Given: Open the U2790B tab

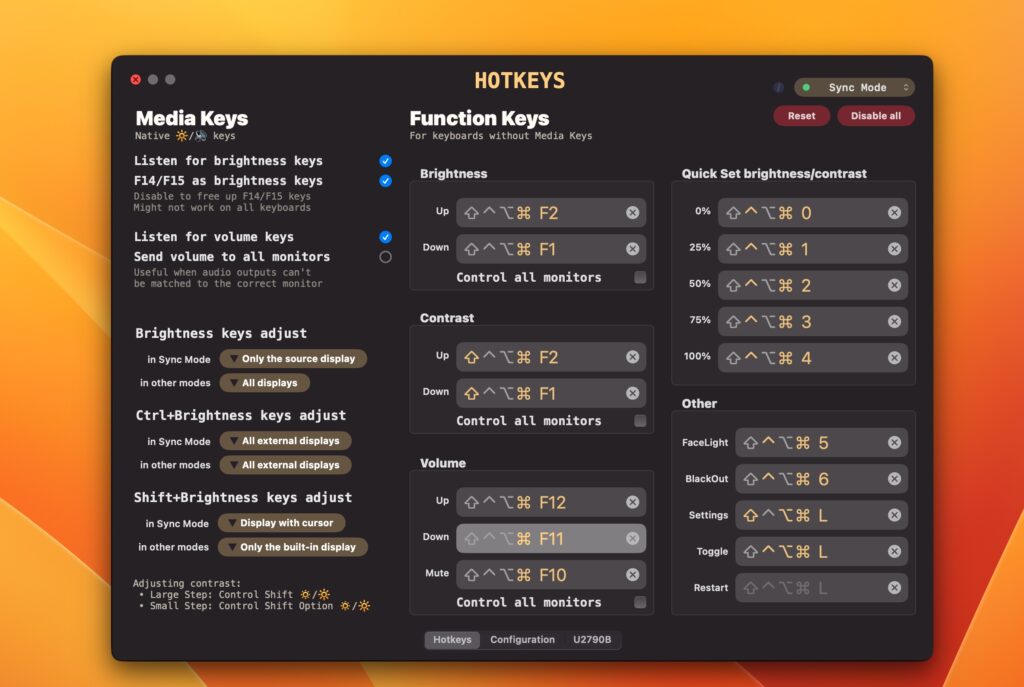Looking at the screenshot, I should pyautogui.click(x=592, y=640).
